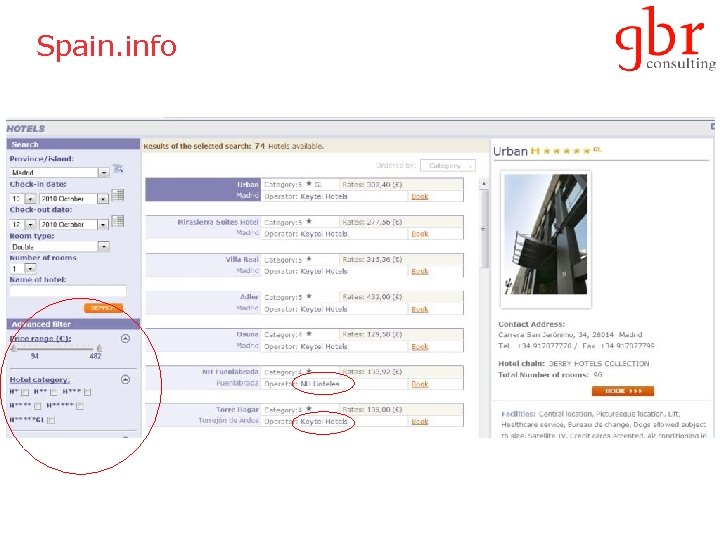
Task: Click Book link for Adler hotel
Action: point(420,309)
